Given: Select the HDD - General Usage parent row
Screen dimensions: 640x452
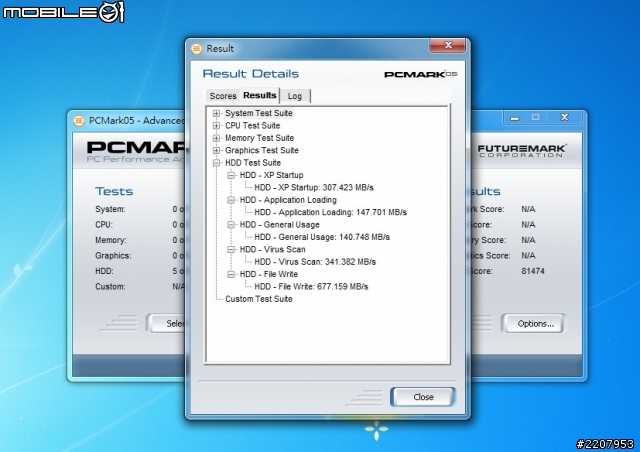Looking at the screenshot, I should tap(280, 225).
